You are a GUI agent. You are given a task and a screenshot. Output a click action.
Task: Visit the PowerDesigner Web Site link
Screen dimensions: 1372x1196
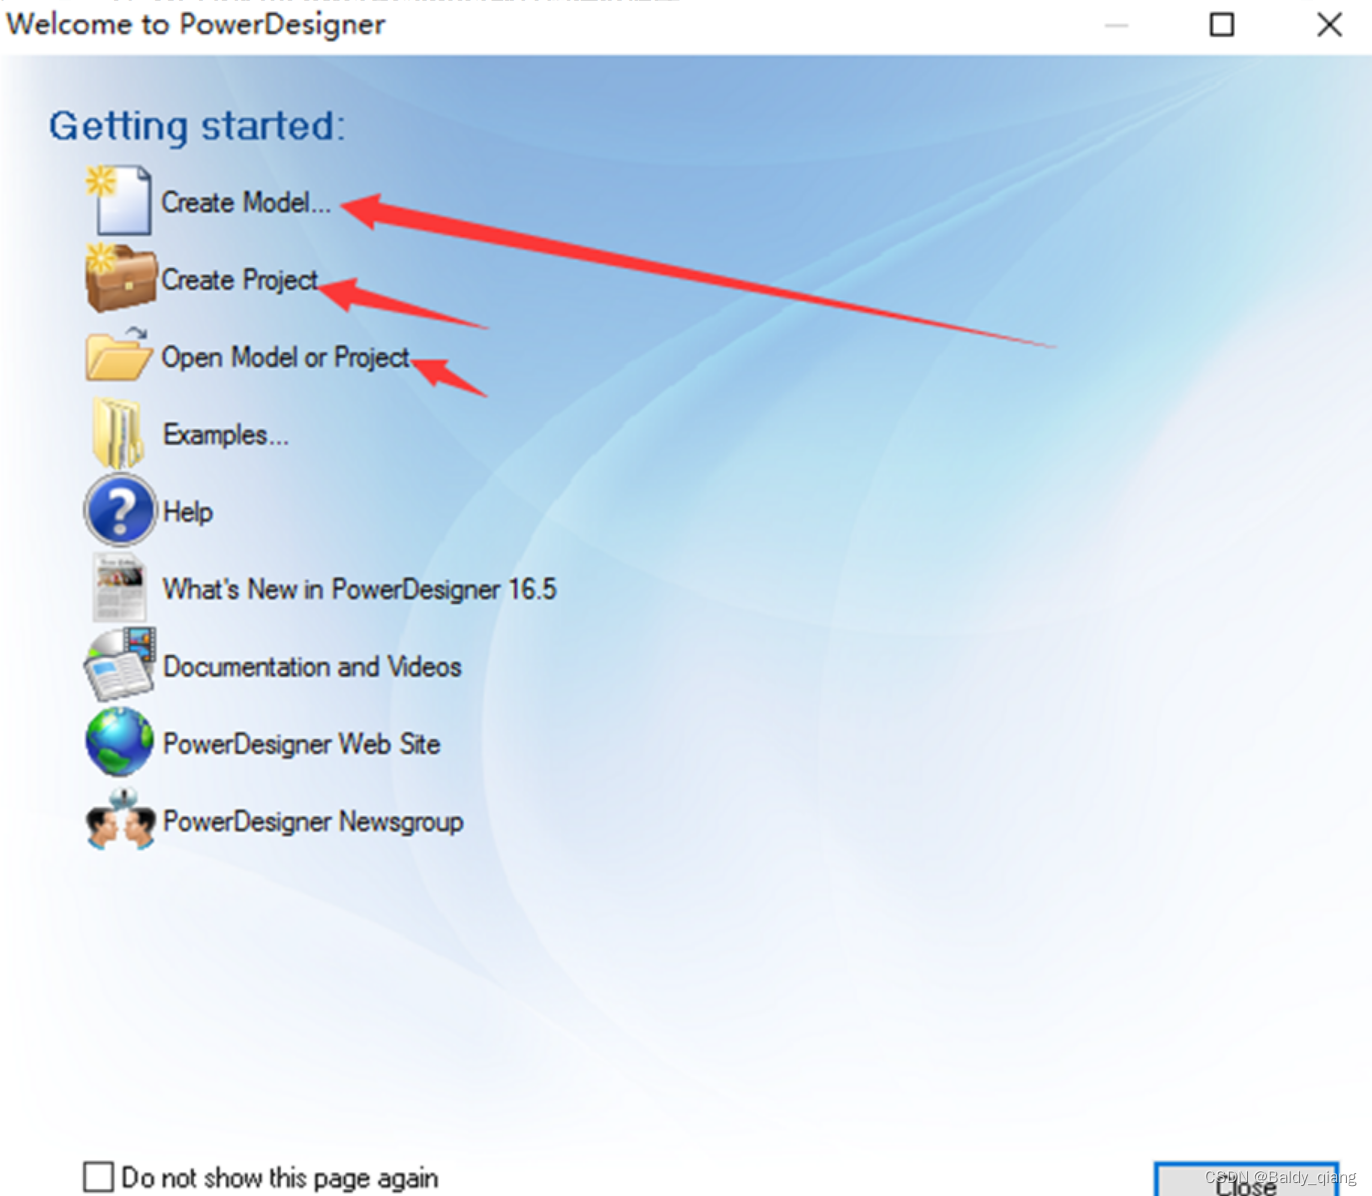pyautogui.click(x=302, y=744)
